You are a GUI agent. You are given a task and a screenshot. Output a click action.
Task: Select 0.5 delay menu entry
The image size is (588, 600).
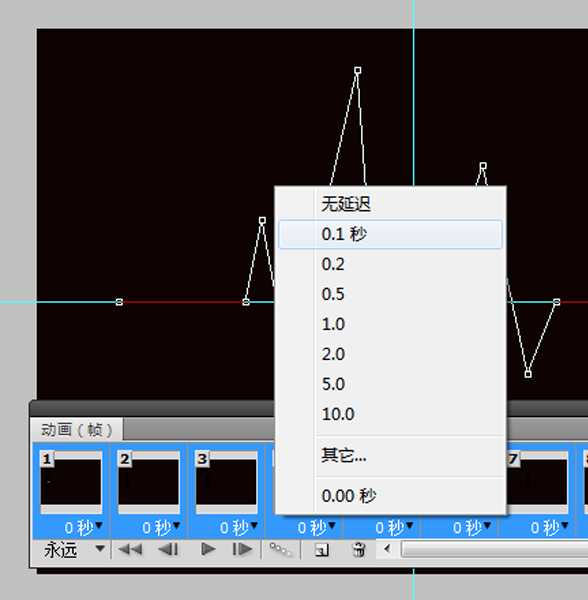(390, 294)
